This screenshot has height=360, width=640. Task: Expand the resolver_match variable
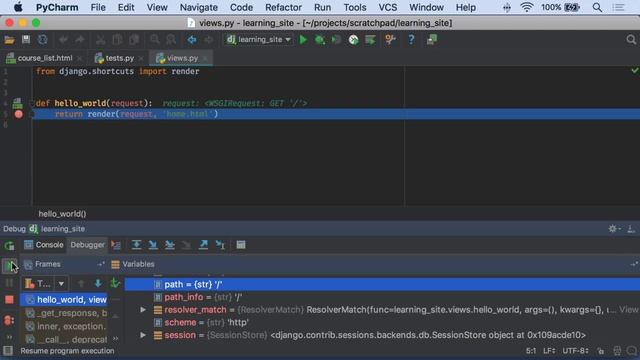click(143, 310)
